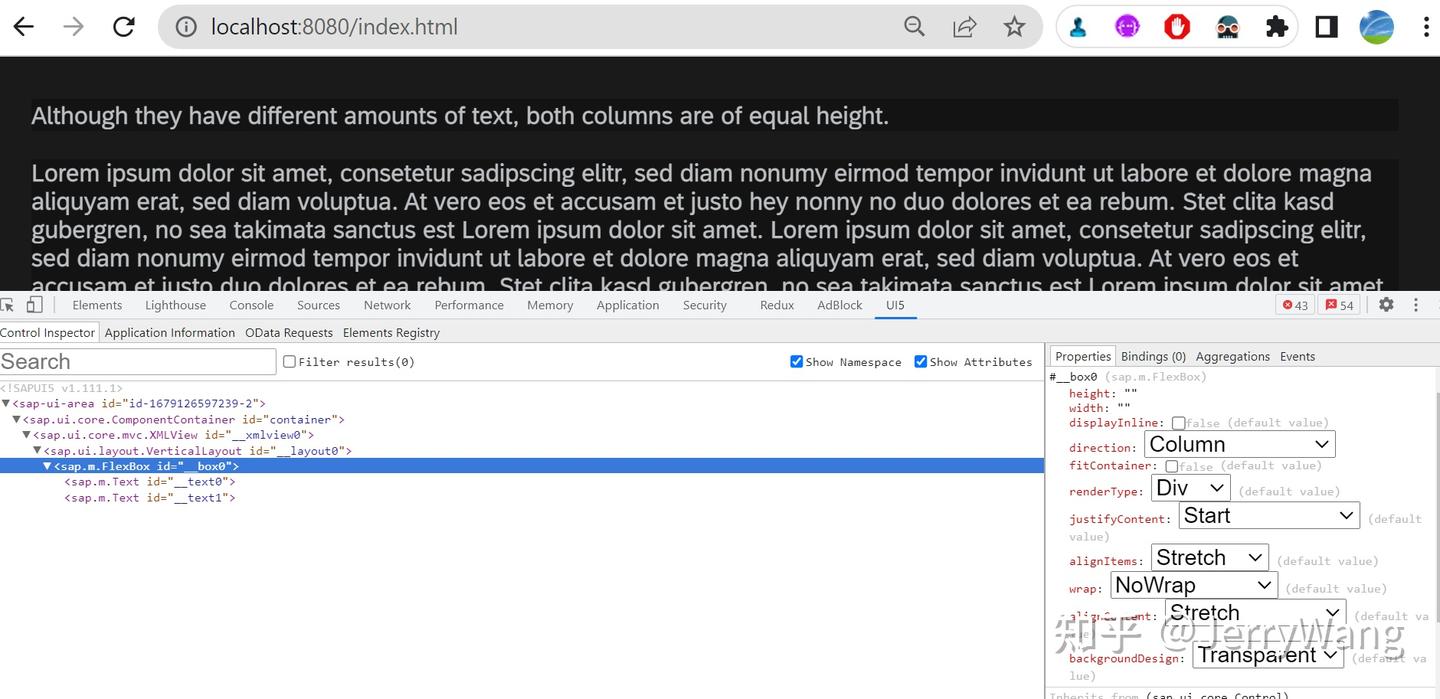Open the zoom magnifier icon in address bar
1440x699 pixels.
point(914,27)
